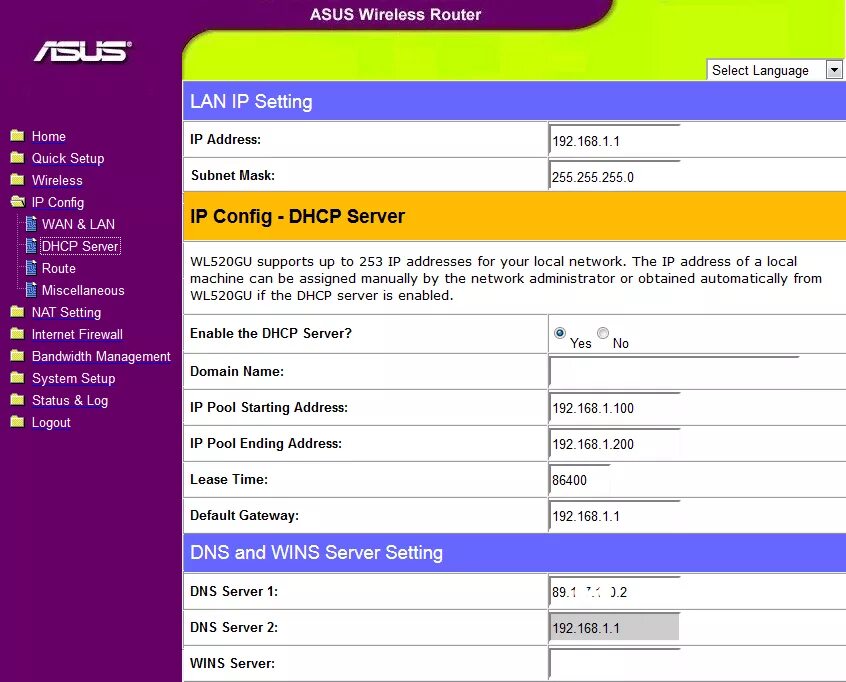This screenshot has height=682, width=846.
Task: Click the IP Pool Starting Address field
Action: click(614, 408)
